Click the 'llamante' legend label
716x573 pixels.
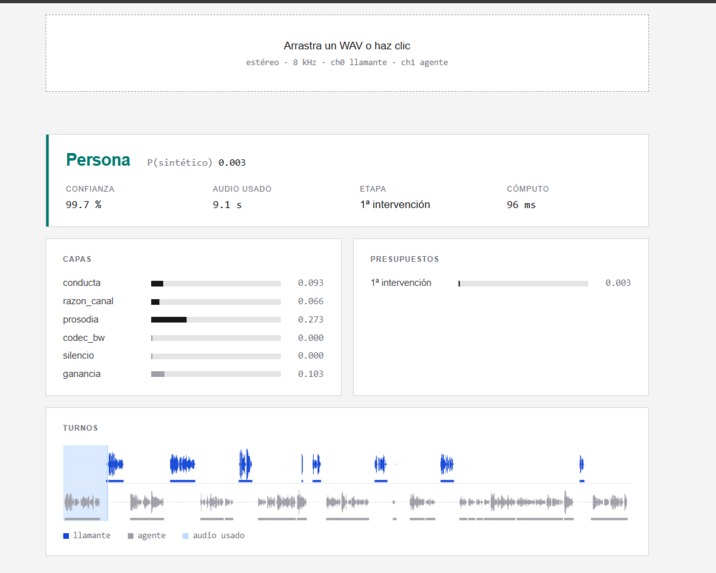coord(92,535)
